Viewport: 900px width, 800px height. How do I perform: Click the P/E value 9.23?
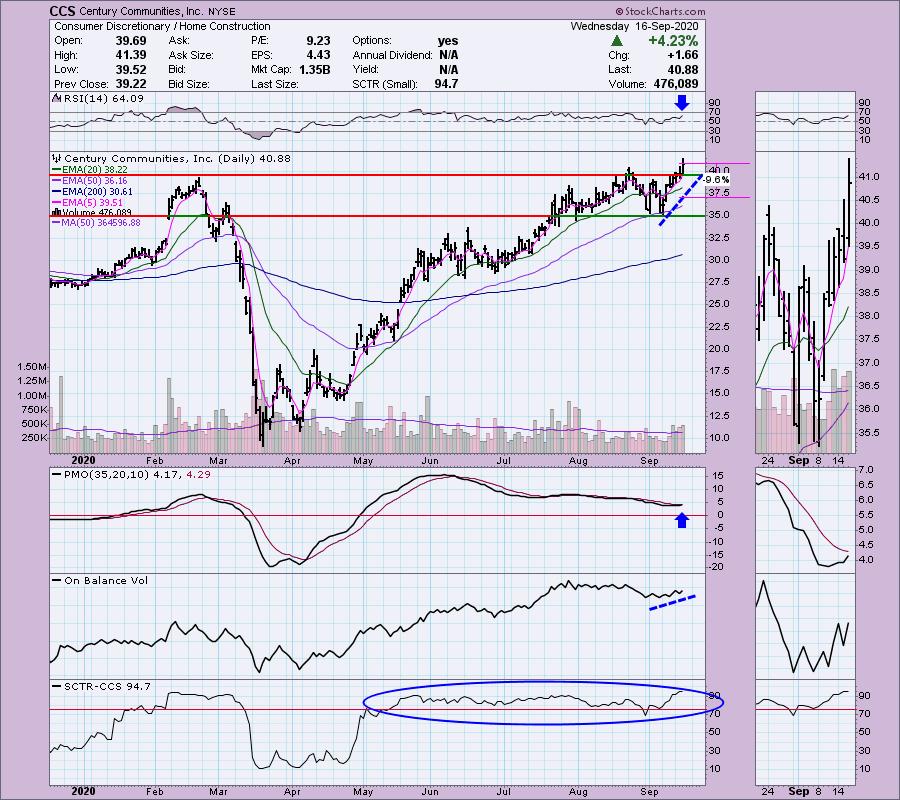pos(319,41)
